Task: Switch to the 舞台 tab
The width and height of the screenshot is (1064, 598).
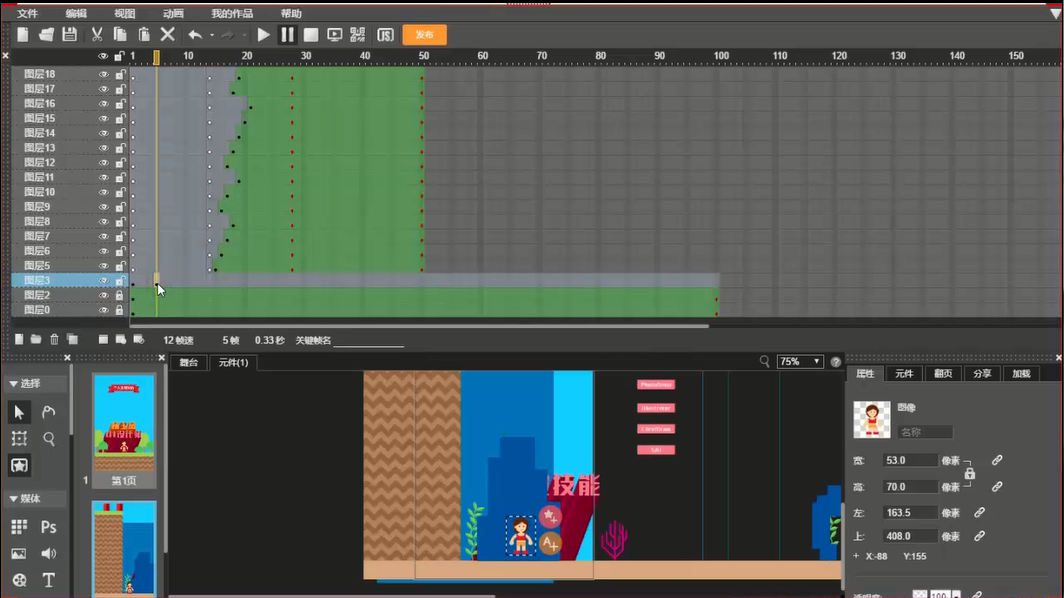Action: click(x=189, y=362)
